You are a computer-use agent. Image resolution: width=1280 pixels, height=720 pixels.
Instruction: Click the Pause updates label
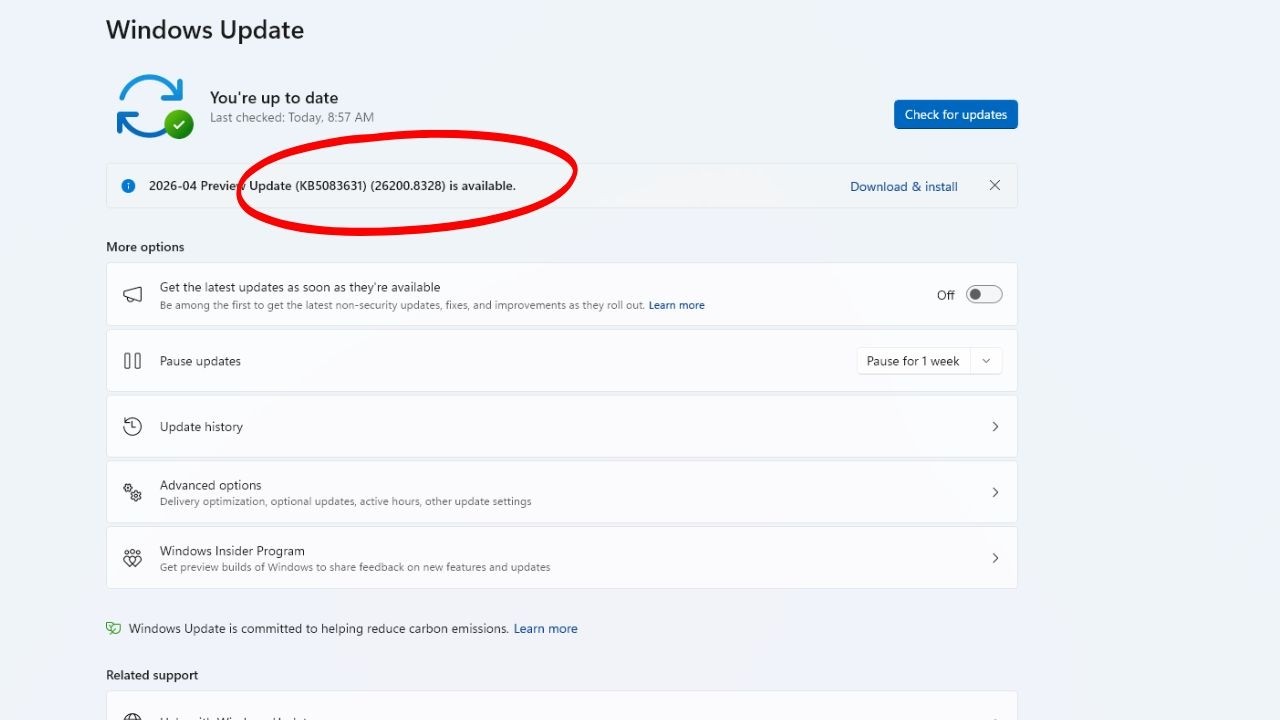click(200, 361)
